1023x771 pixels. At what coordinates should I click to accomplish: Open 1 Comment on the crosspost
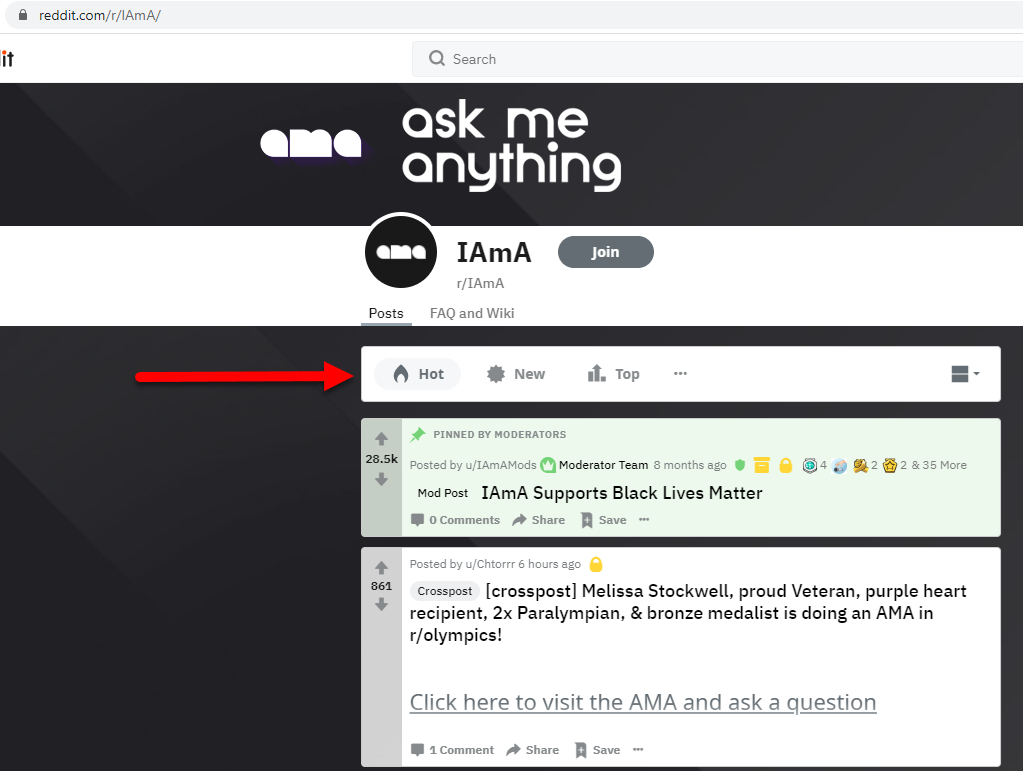[452, 750]
